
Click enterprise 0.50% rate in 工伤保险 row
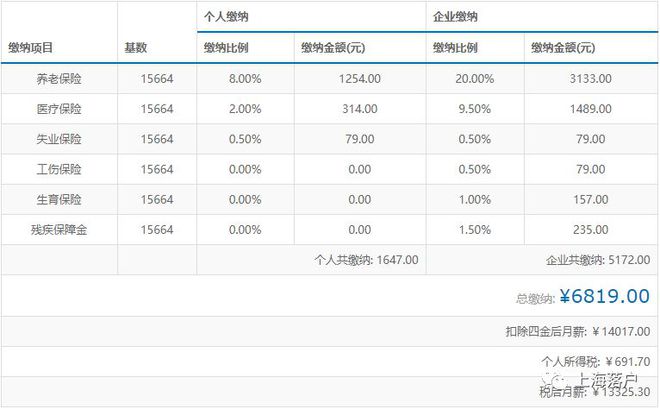(x=474, y=169)
